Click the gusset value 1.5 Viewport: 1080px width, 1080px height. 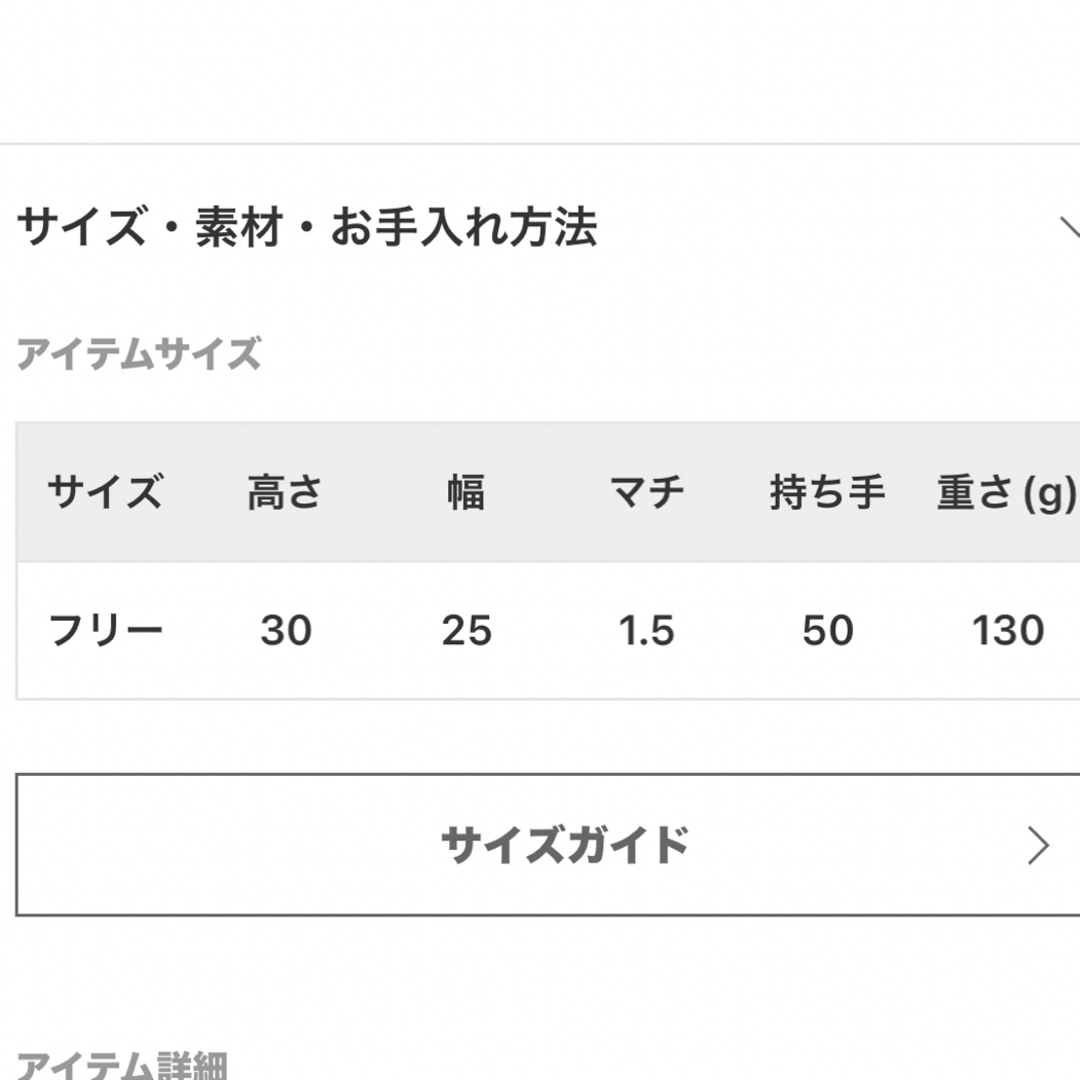tap(646, 630)
